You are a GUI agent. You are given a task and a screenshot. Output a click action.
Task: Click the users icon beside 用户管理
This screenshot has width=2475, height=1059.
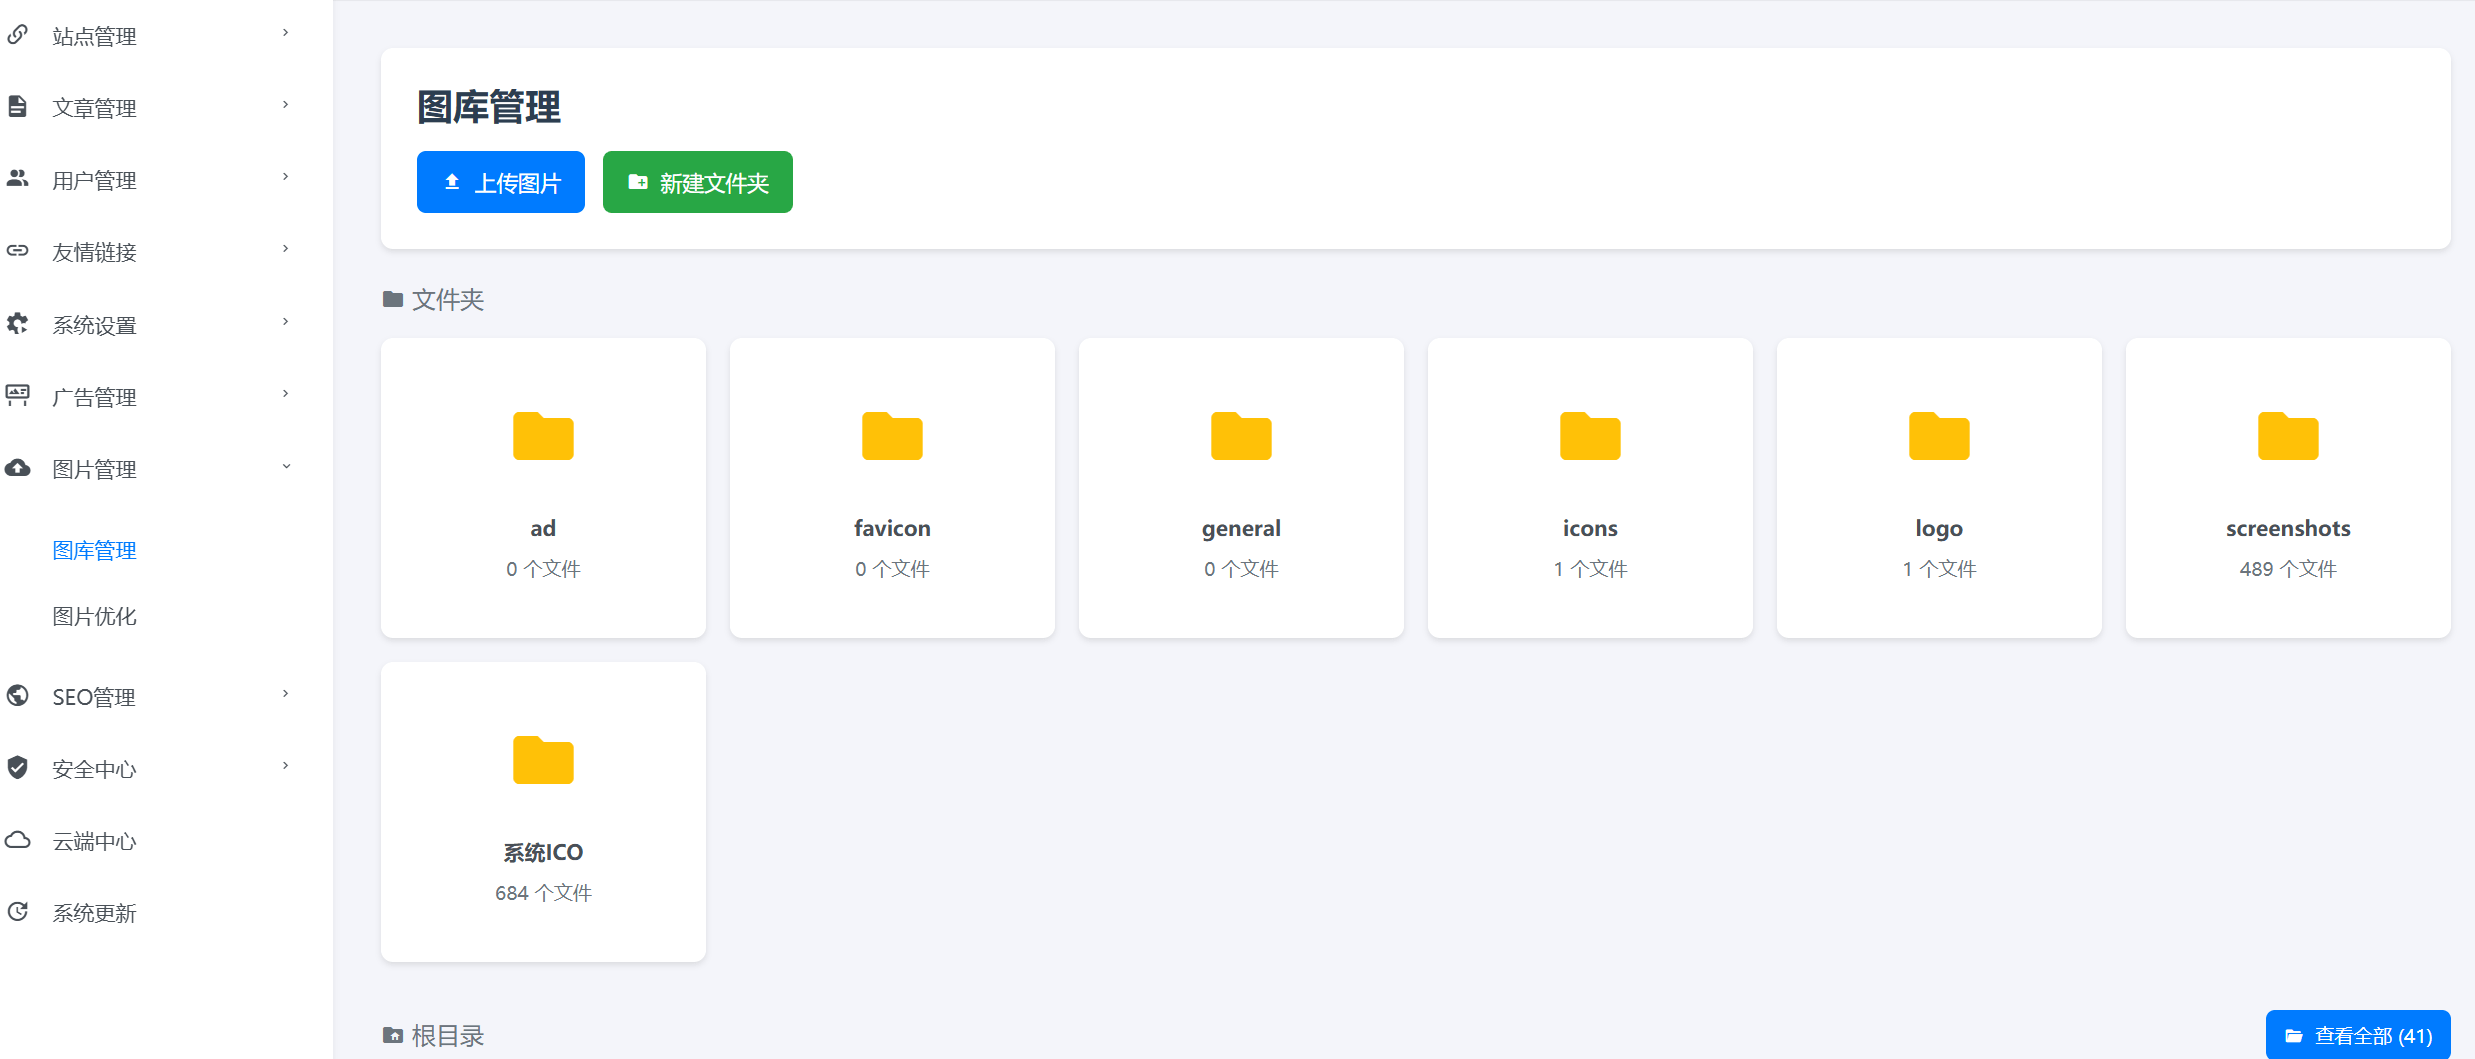pos(17,179)
